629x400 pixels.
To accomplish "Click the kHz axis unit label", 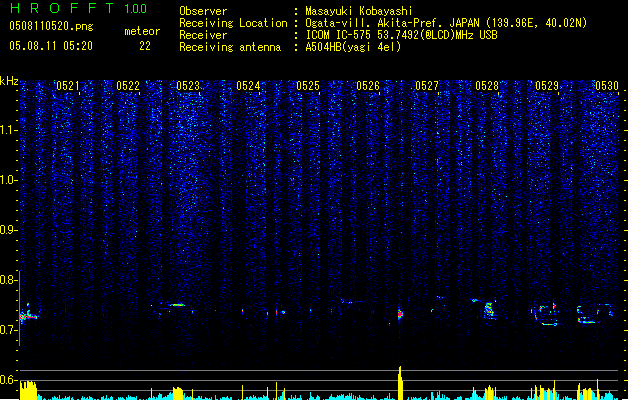I will coord(9,81).
